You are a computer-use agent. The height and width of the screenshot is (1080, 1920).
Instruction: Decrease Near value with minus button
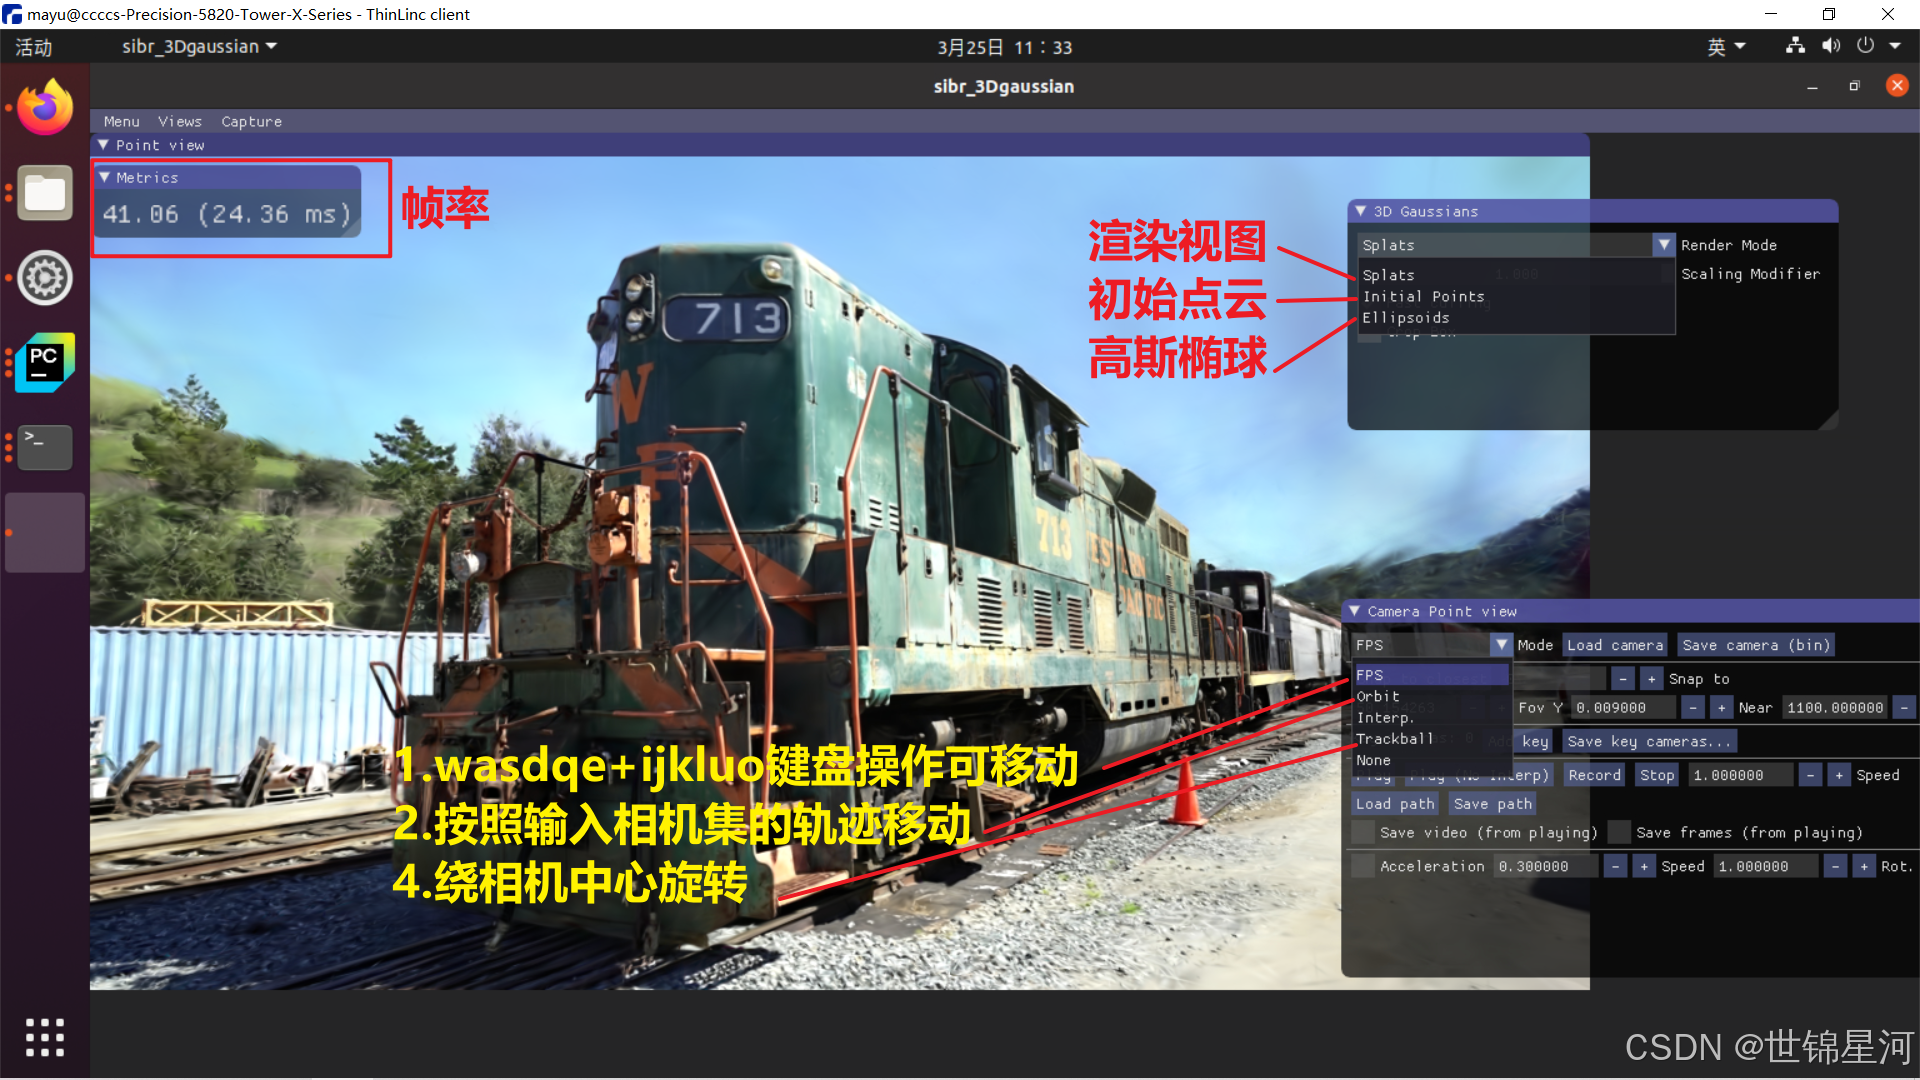pyautogui.click(x=1905, y=708)
